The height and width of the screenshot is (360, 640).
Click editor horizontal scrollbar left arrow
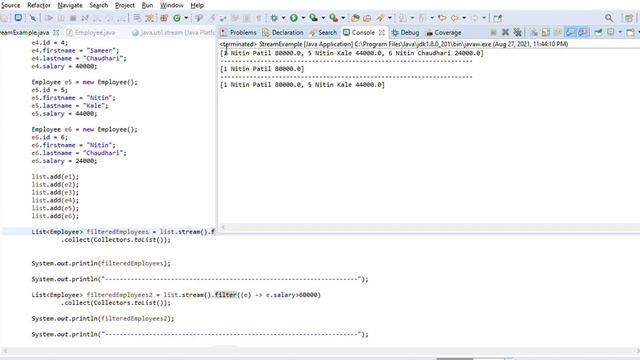5,351
